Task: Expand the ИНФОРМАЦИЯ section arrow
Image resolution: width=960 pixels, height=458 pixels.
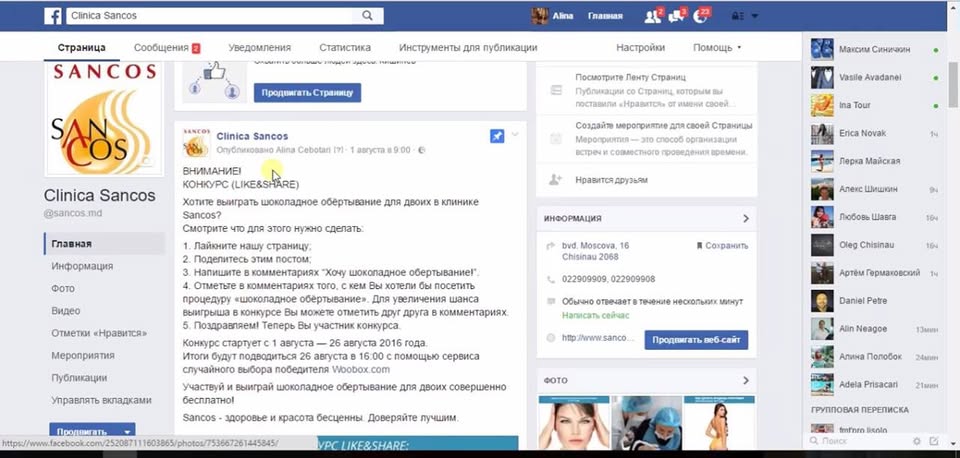Action: pos(746,219)
